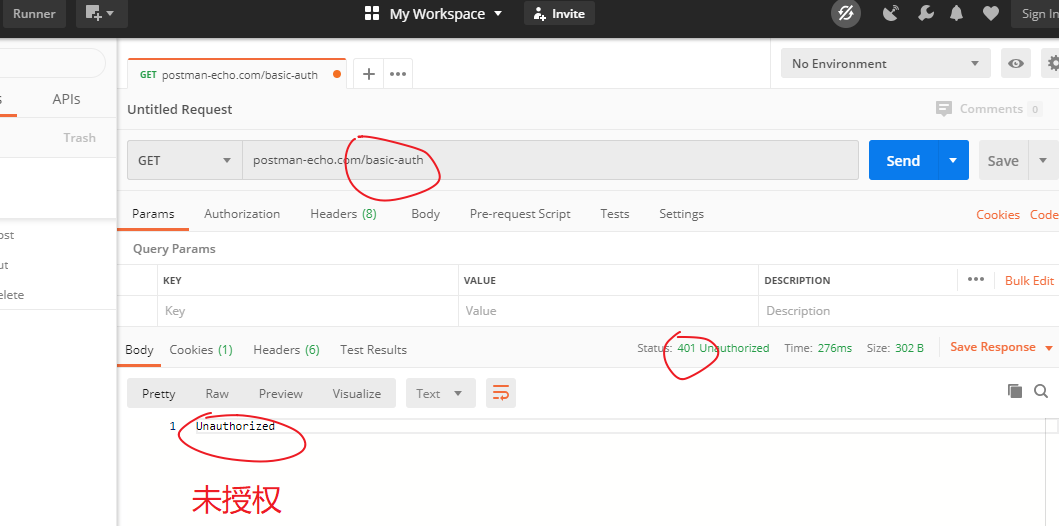Click the Invite button
This screenshot has width=1059, height=526.
[x=559, y=14]
